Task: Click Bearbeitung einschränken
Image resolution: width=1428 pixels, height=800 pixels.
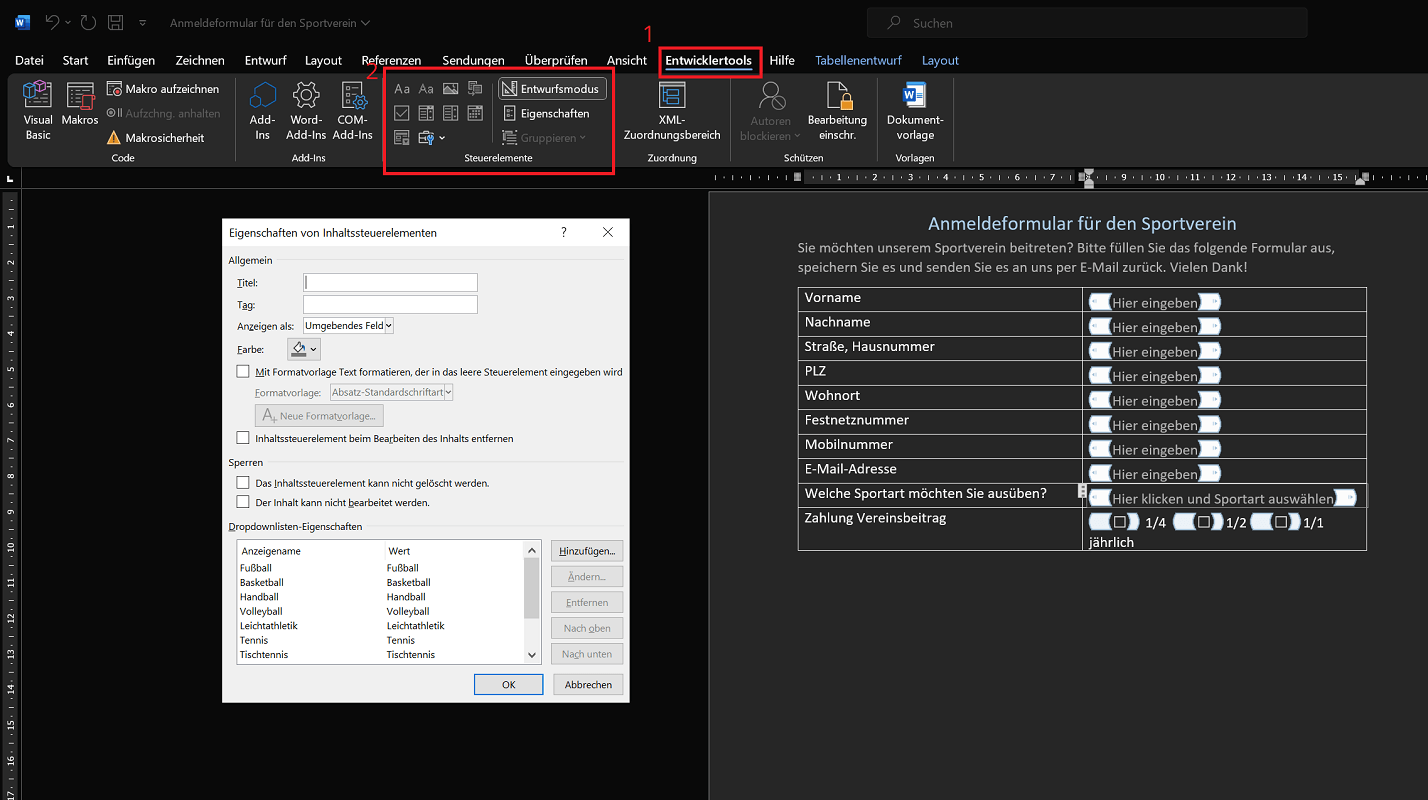Action: point(838,111)
